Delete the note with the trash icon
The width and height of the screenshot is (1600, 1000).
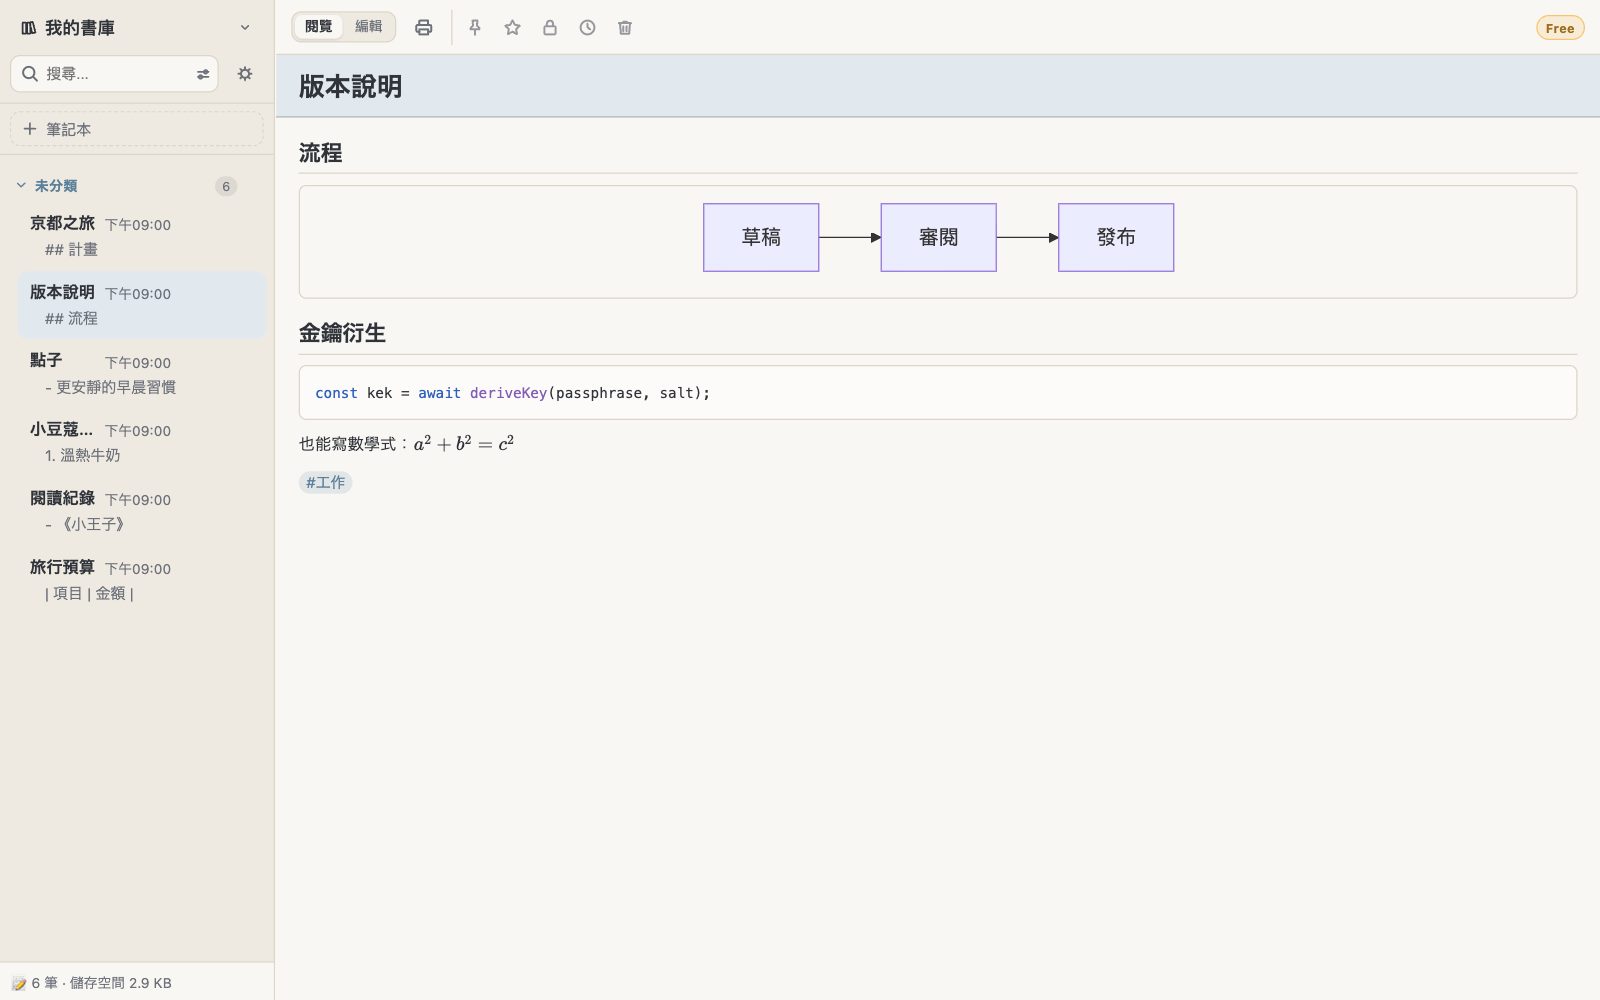click(x=625, y=28)
